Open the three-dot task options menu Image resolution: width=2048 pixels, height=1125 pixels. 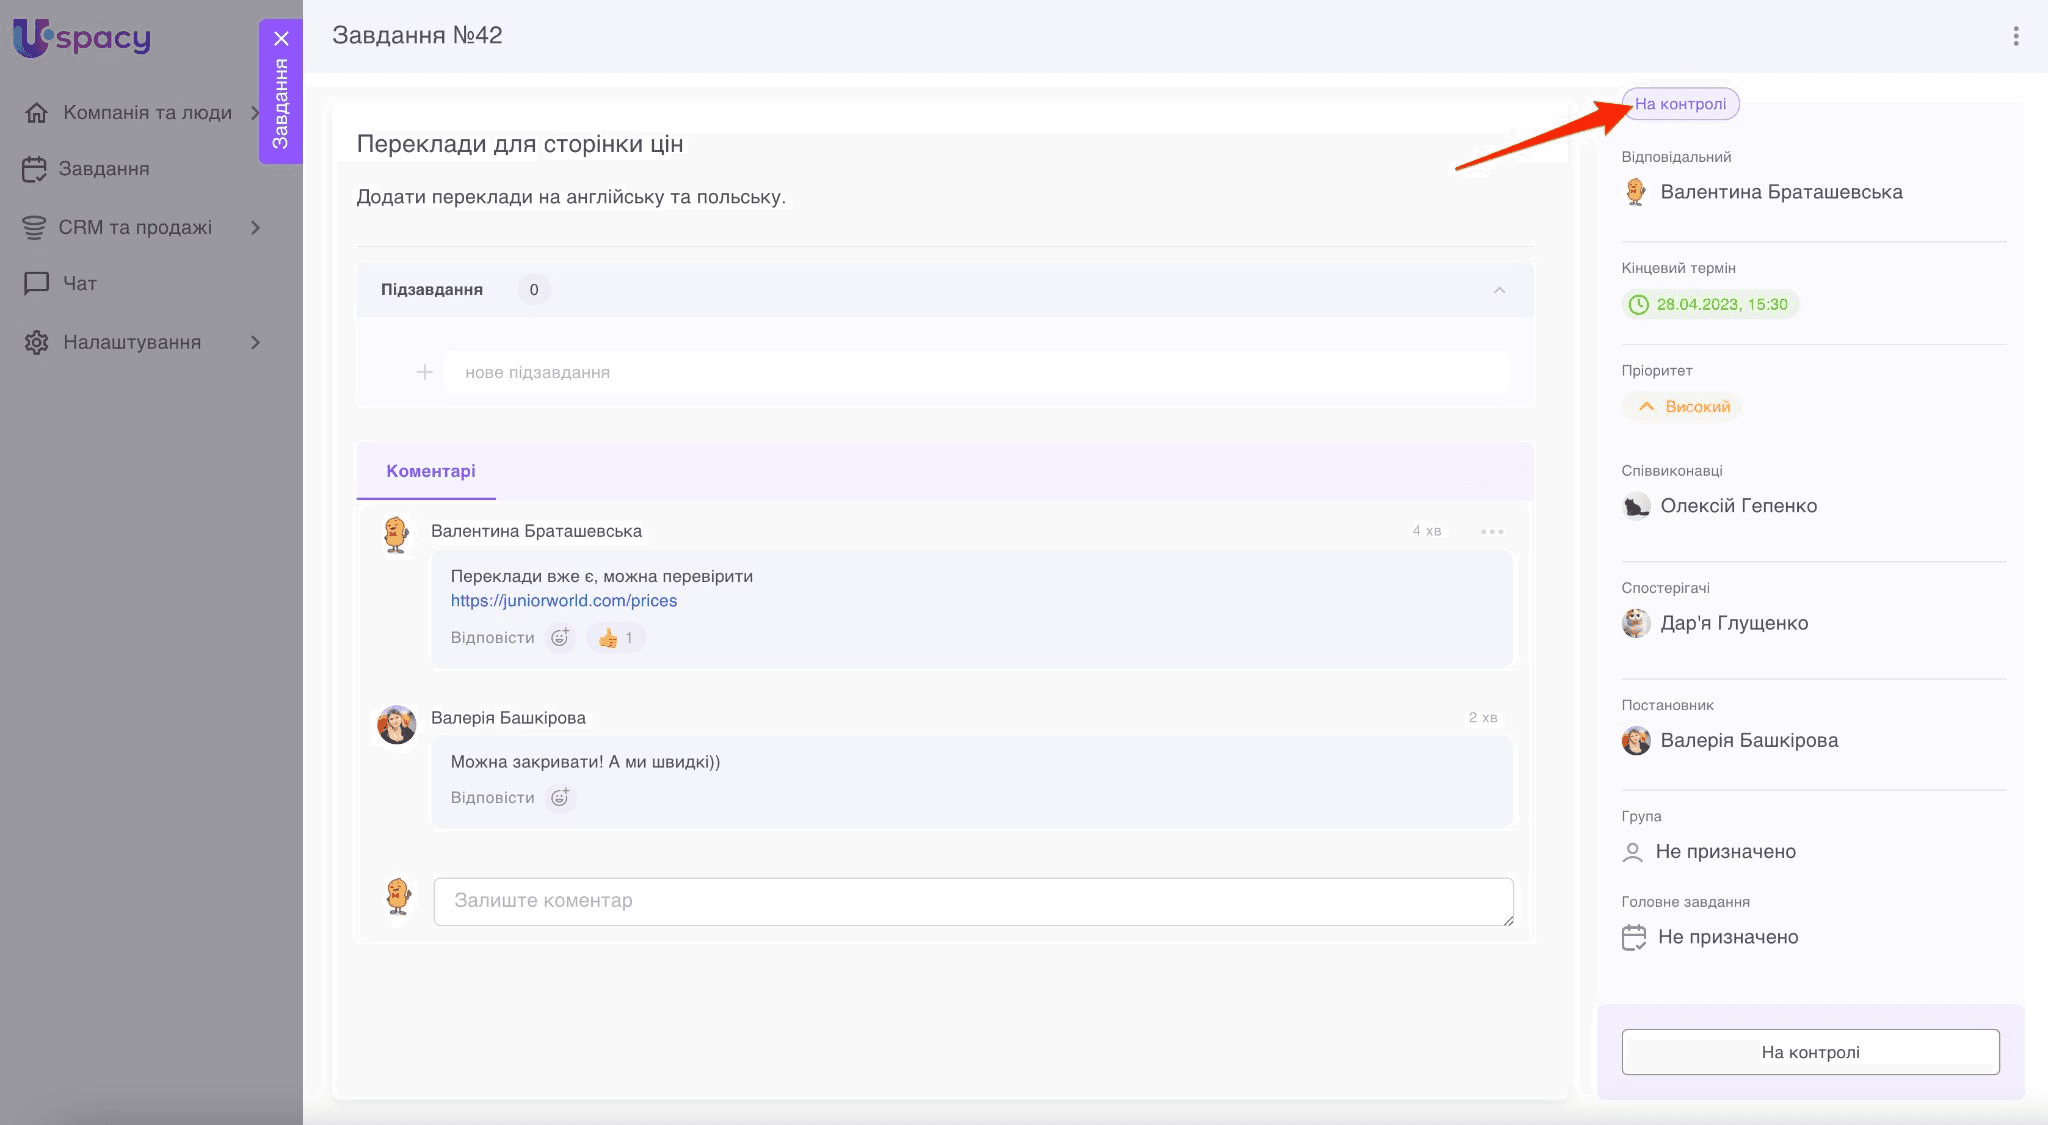tap(2015, 37)
